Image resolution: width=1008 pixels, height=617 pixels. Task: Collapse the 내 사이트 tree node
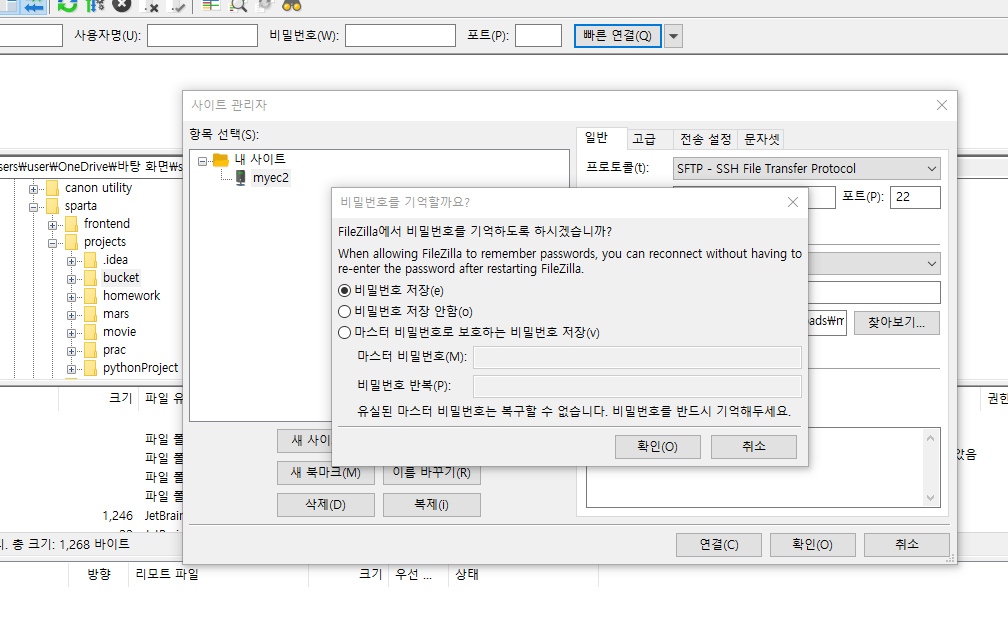(x=202, y=161)
